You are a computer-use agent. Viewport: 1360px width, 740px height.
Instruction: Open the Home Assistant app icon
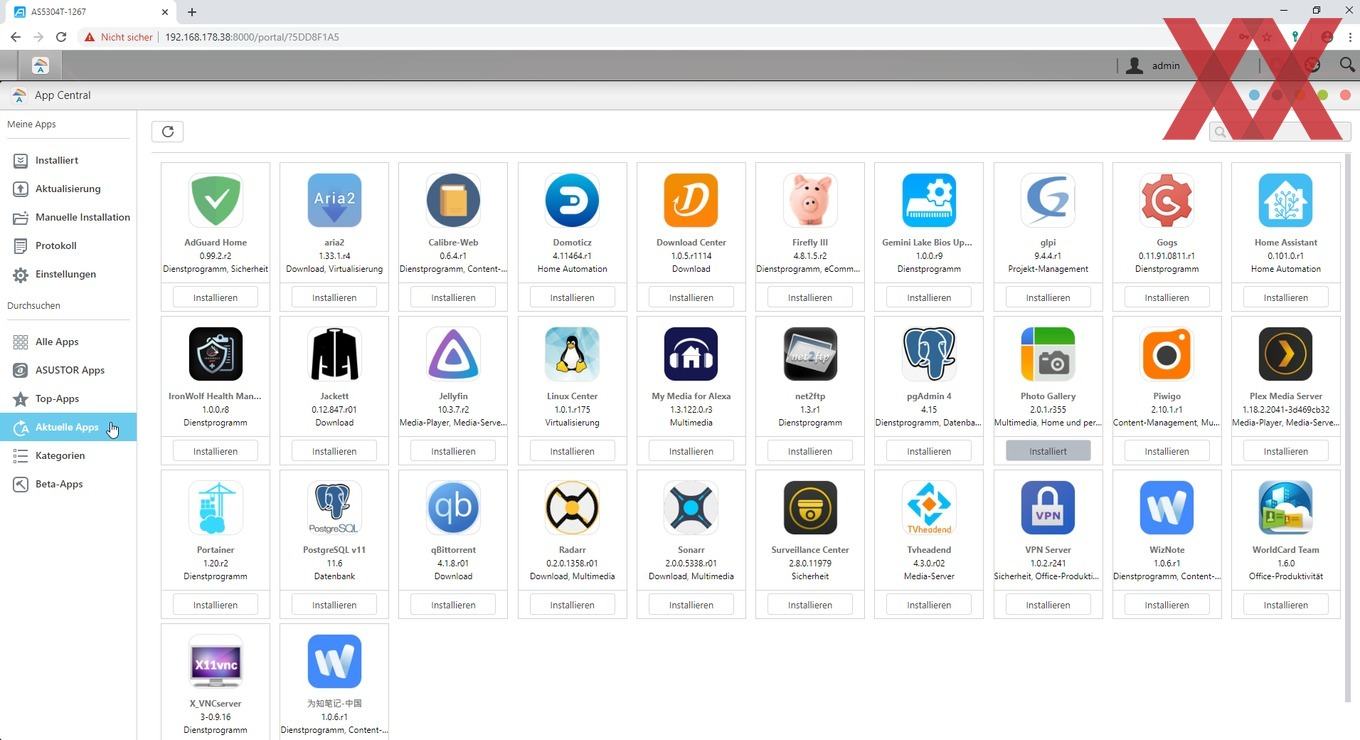1286,200
